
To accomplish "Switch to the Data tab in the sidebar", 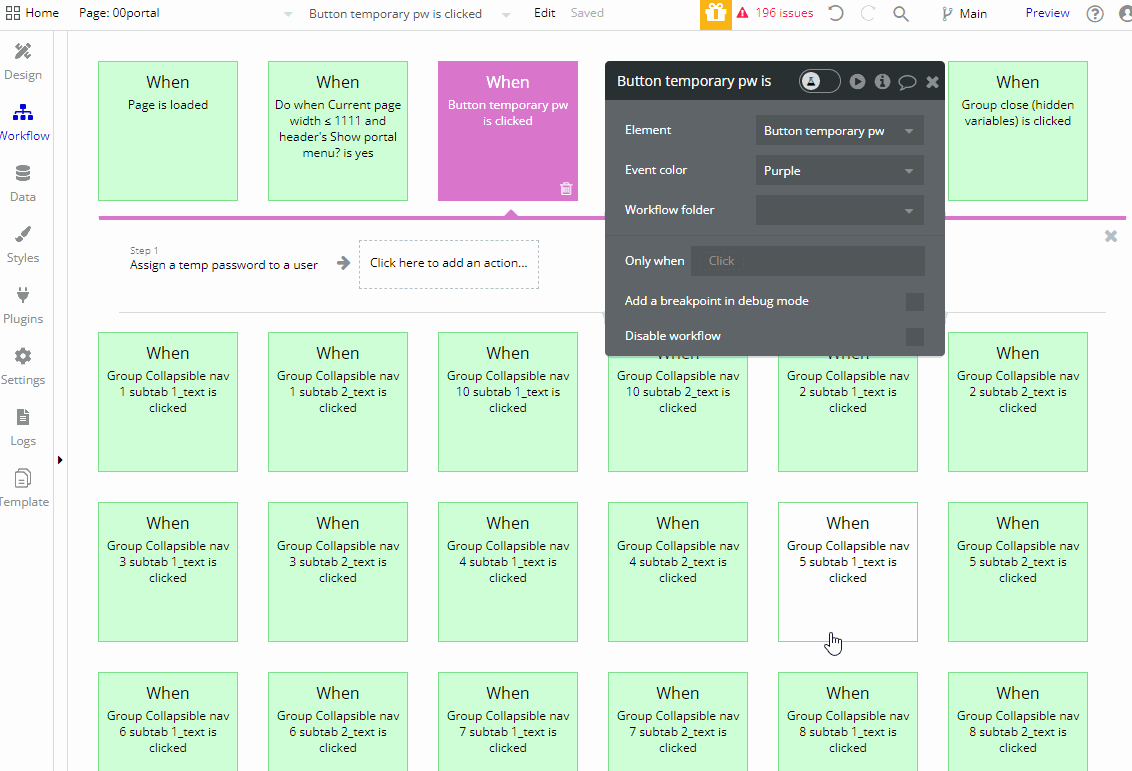I will click(22, 182).
